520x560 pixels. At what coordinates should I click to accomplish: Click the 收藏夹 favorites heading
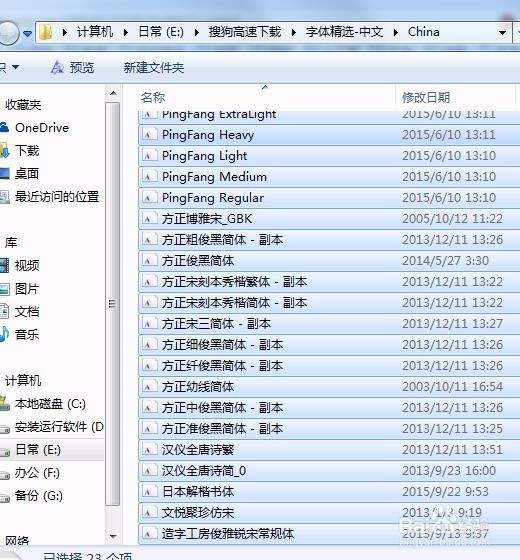[x=23, y=105]
